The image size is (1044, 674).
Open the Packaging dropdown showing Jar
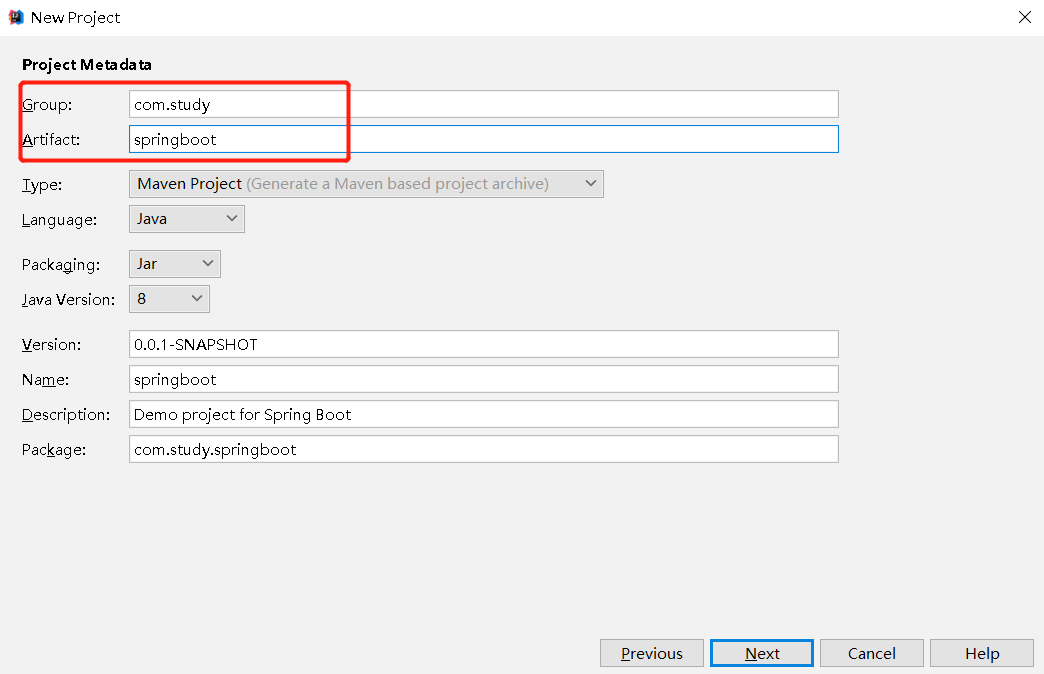coord(175,264)
